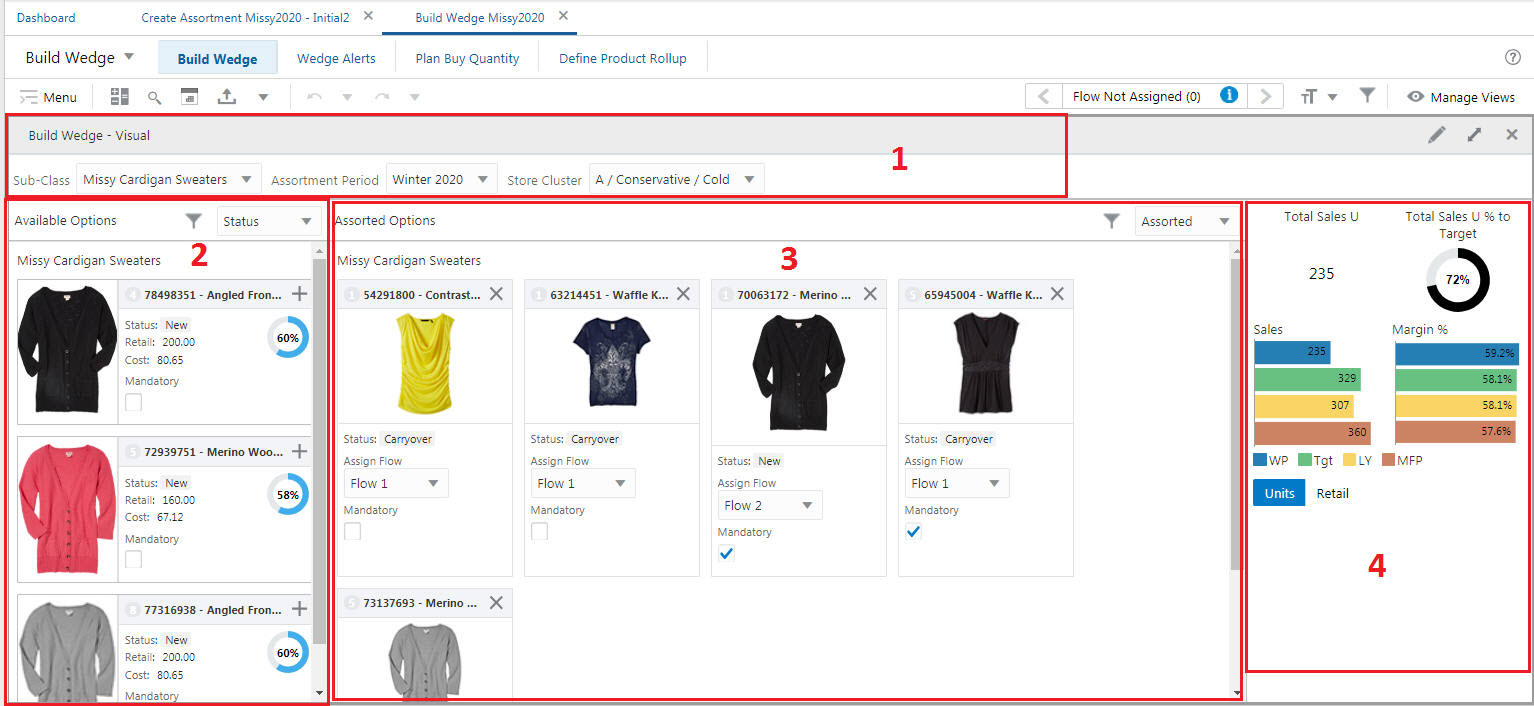The height and width of the screenshot is (706, 1534).
Task: Switch to the Wedge Alerts tab
Action: pyautogui.click(x=336, y=57)
